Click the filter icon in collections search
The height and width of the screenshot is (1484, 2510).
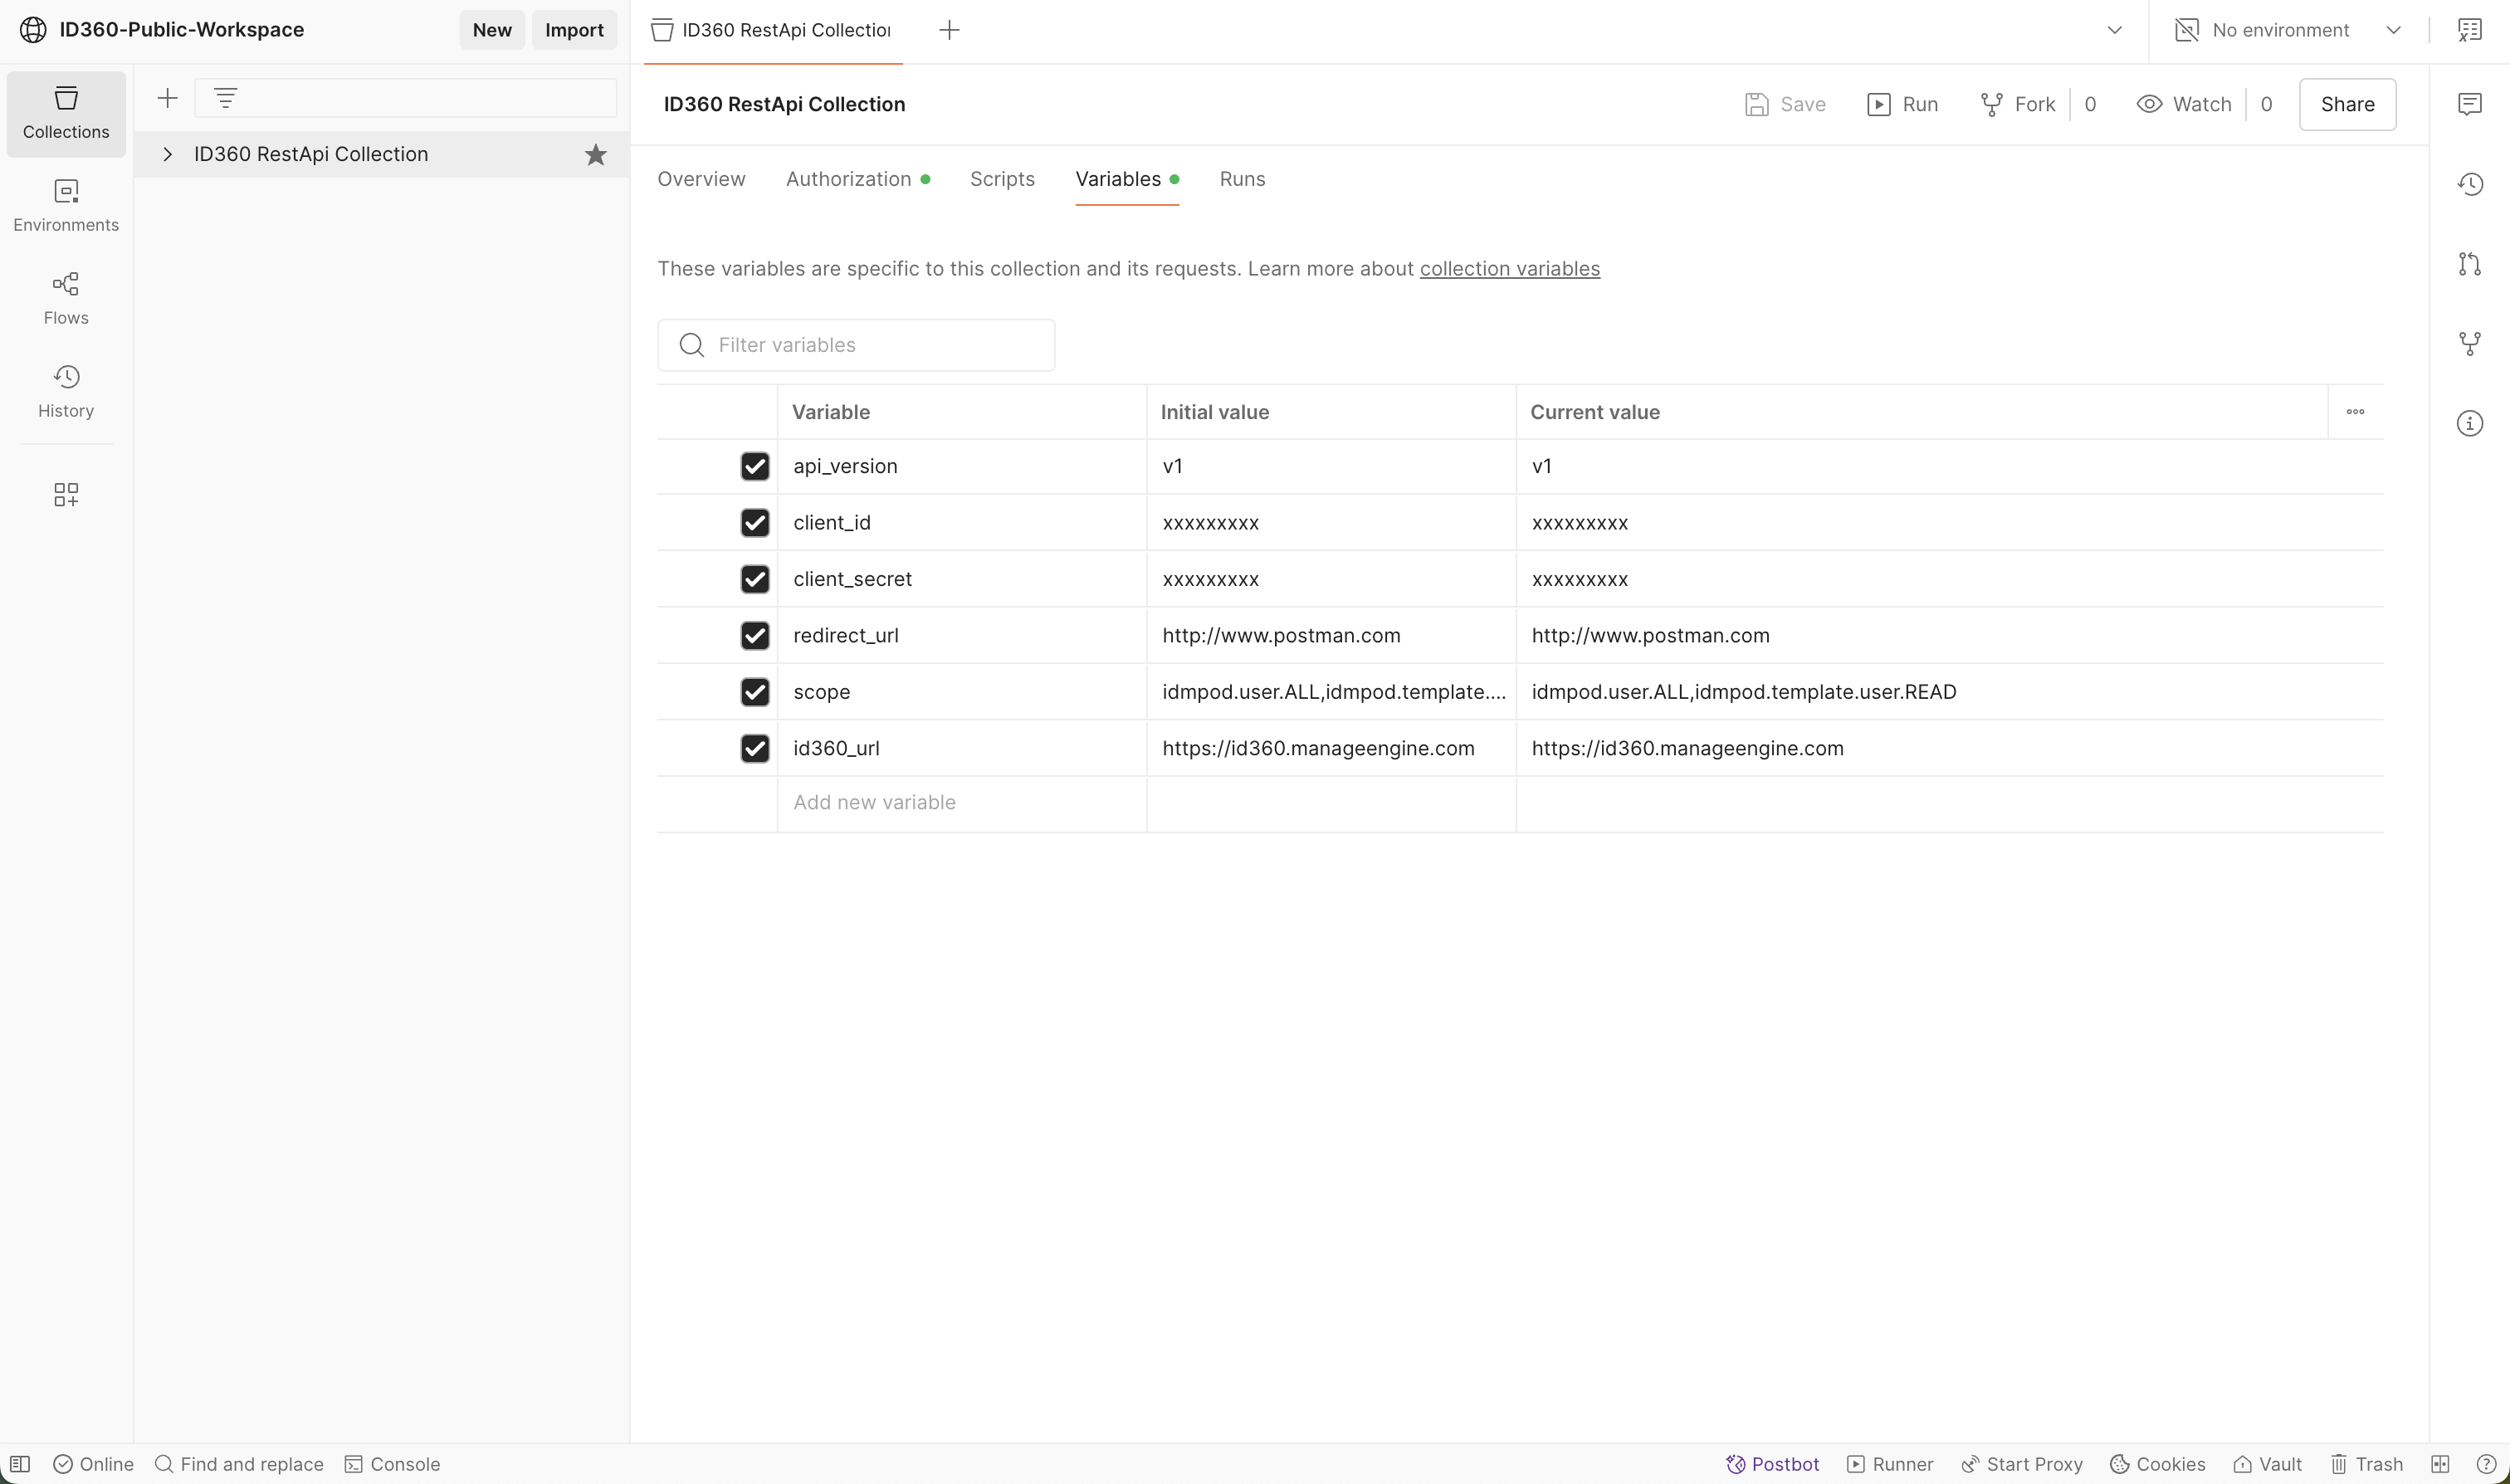[226, 98]
